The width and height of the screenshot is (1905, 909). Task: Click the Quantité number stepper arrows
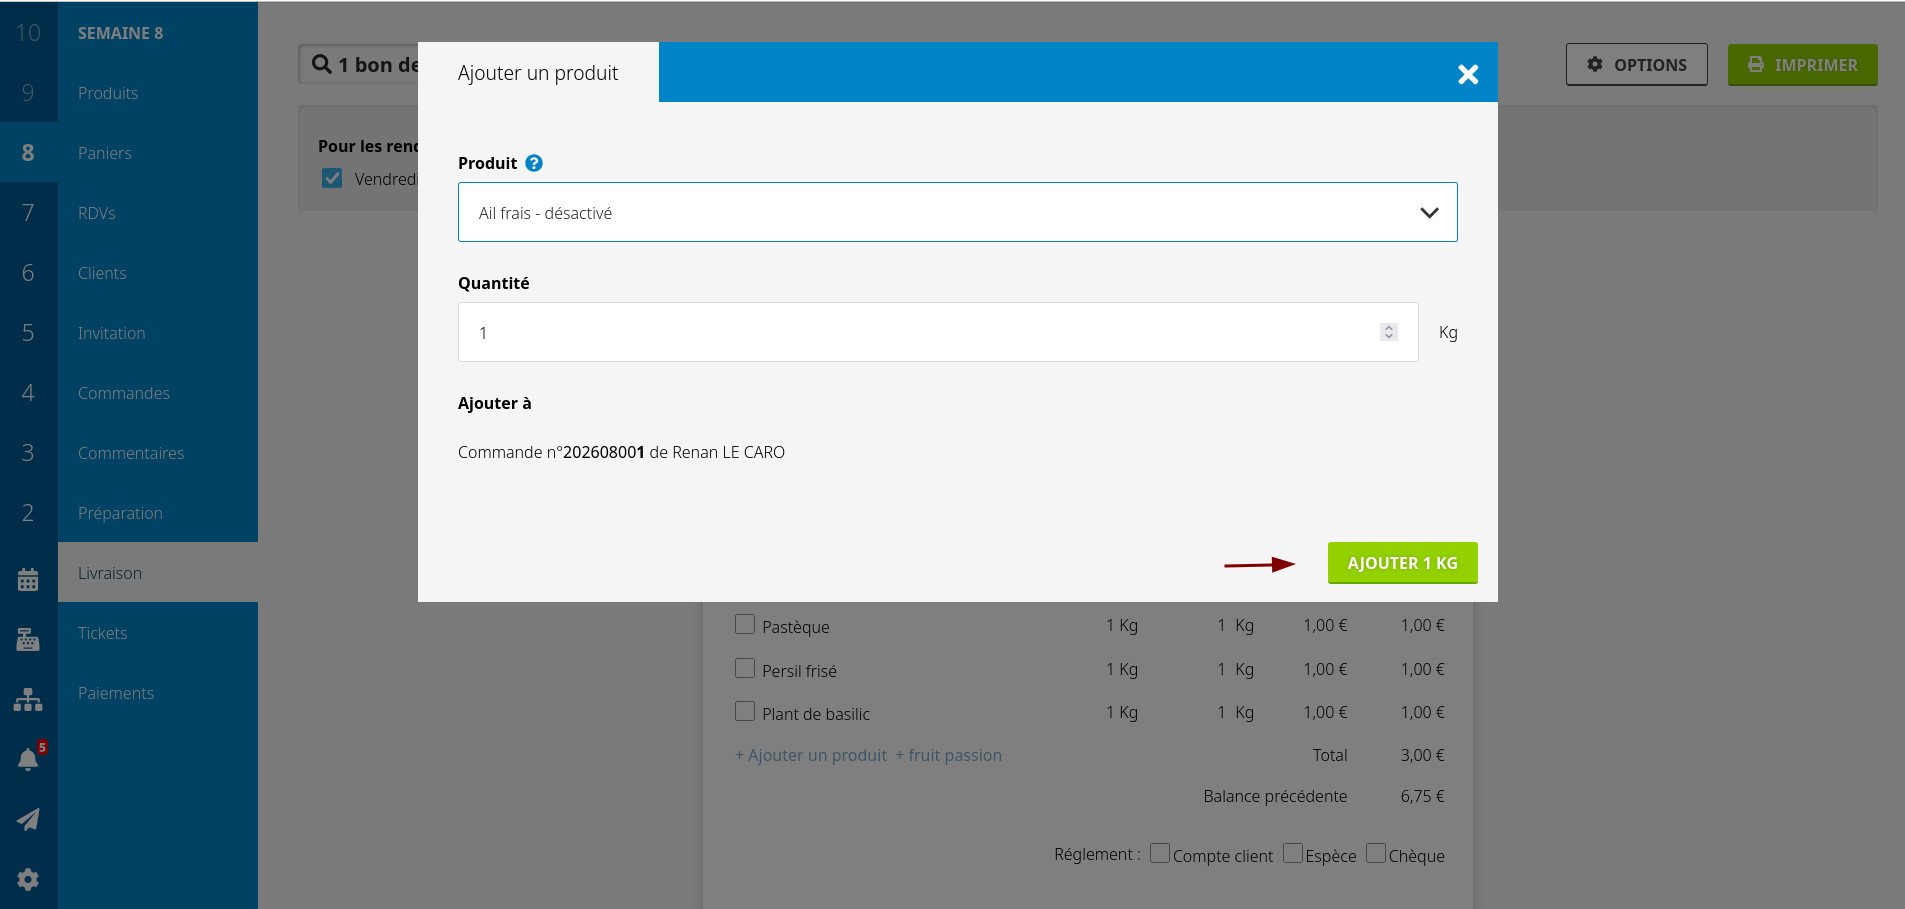pyautogui.click(x=1388, y=332)
